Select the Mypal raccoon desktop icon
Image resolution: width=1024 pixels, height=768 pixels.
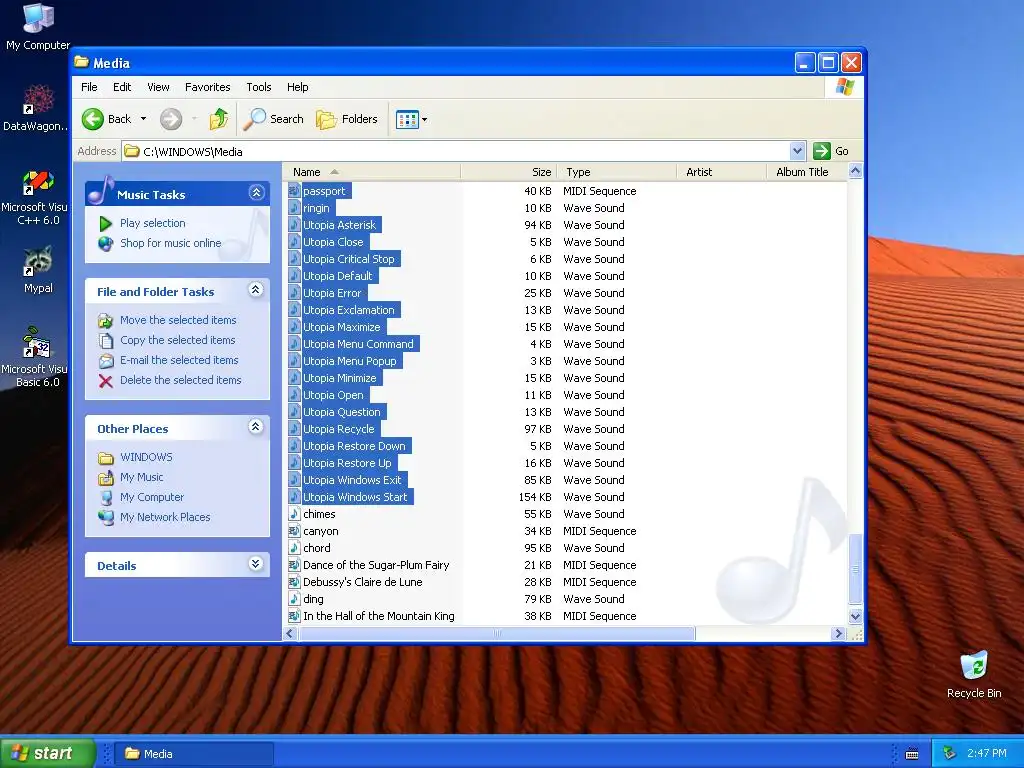(38, 262)
